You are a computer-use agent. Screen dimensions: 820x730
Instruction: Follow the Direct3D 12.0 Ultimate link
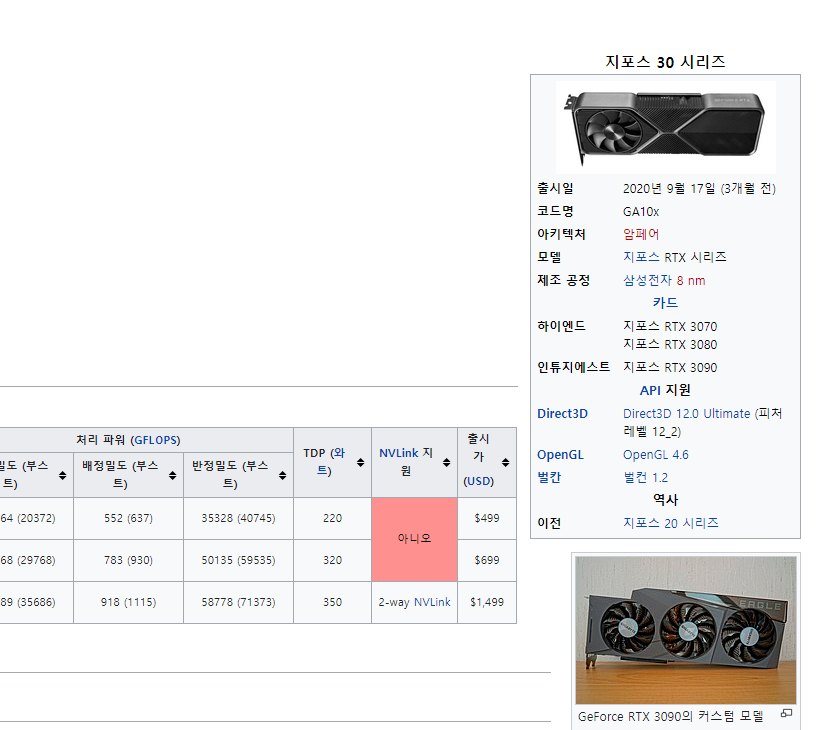687,414
